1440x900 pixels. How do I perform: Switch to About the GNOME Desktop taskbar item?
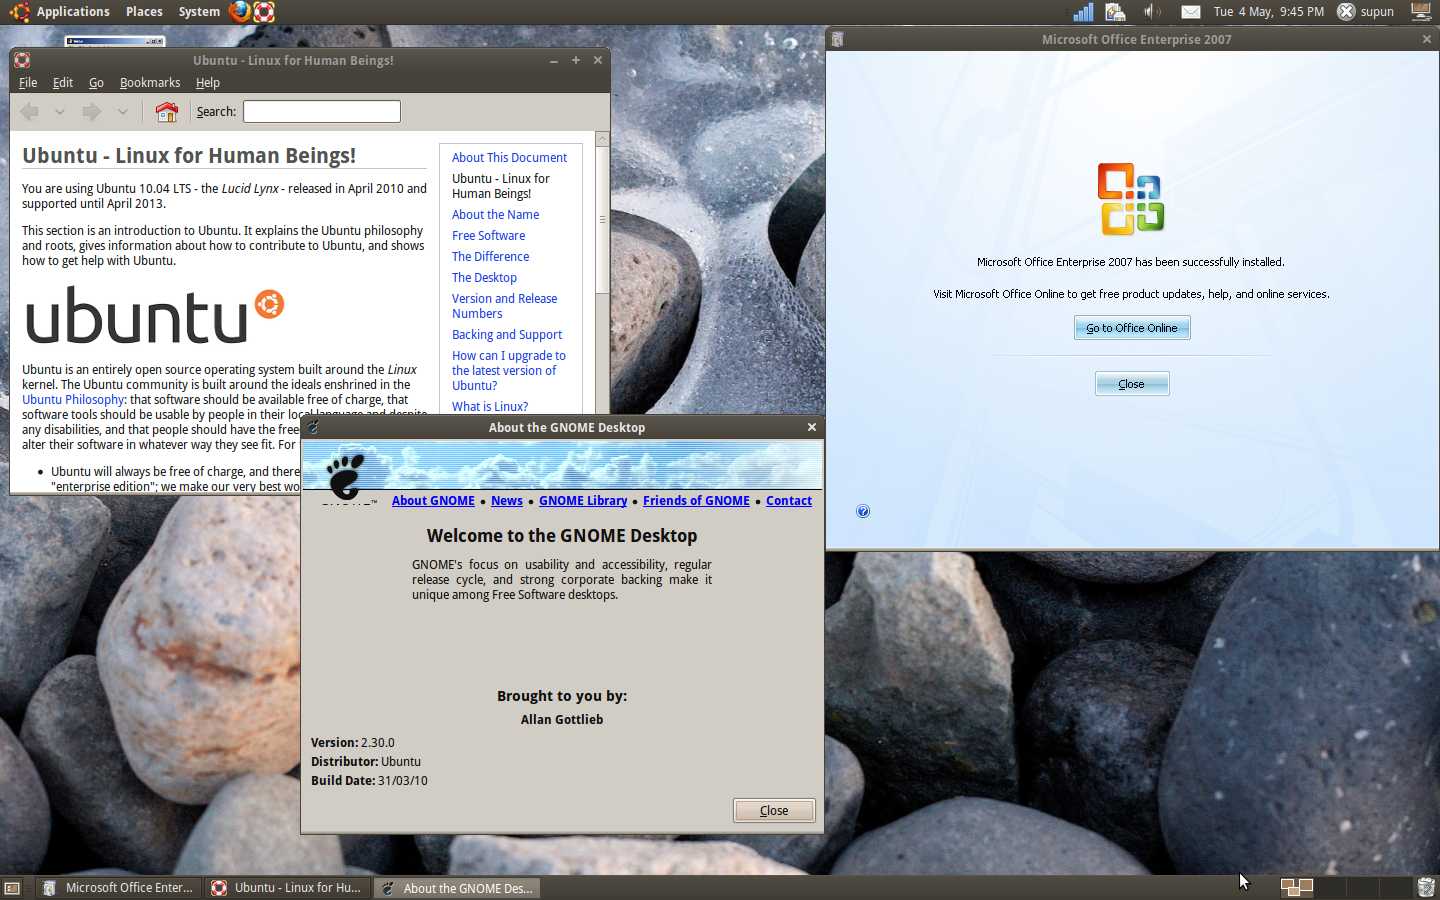(x=458, y=888)
